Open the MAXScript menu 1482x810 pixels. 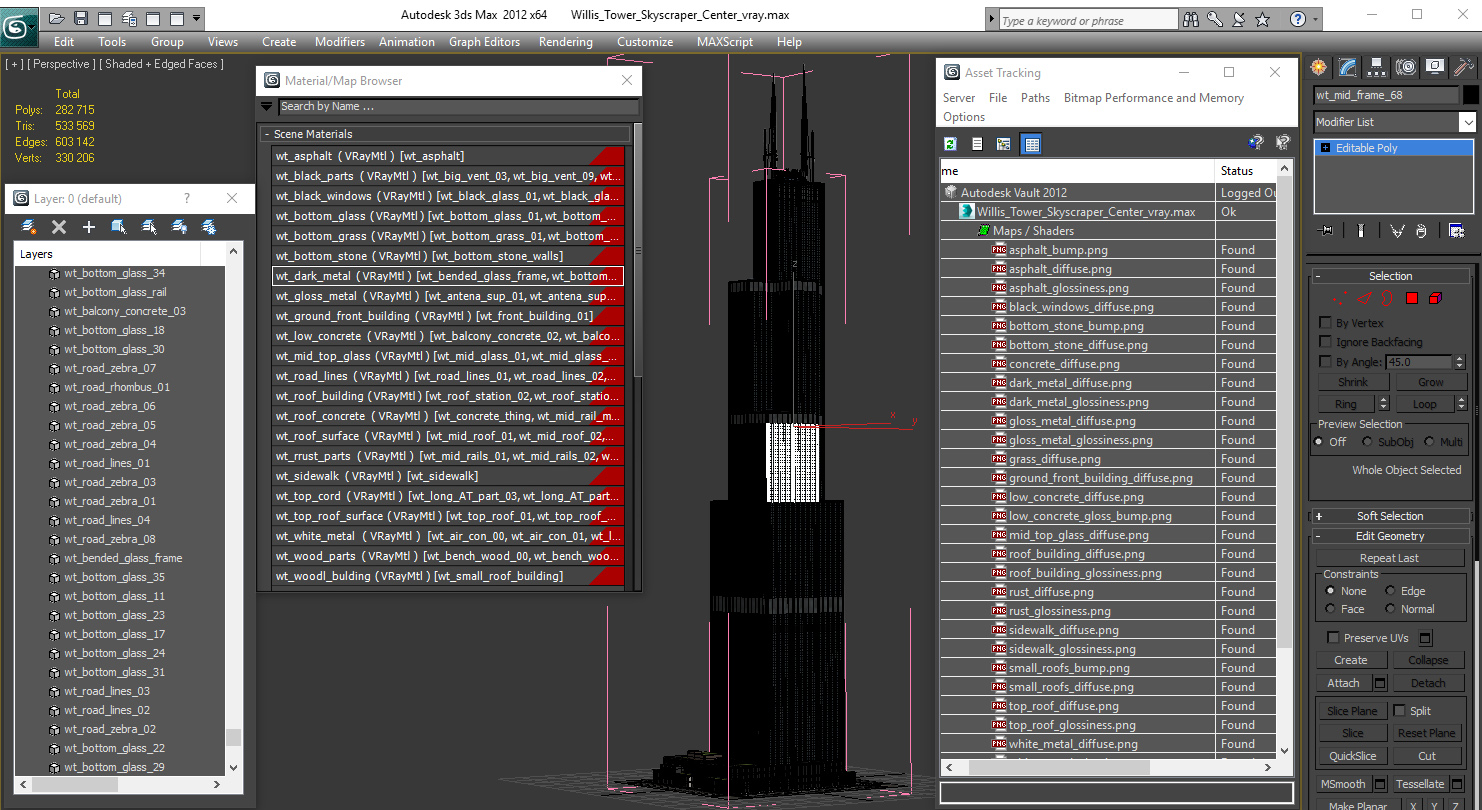tap(725, 42)
